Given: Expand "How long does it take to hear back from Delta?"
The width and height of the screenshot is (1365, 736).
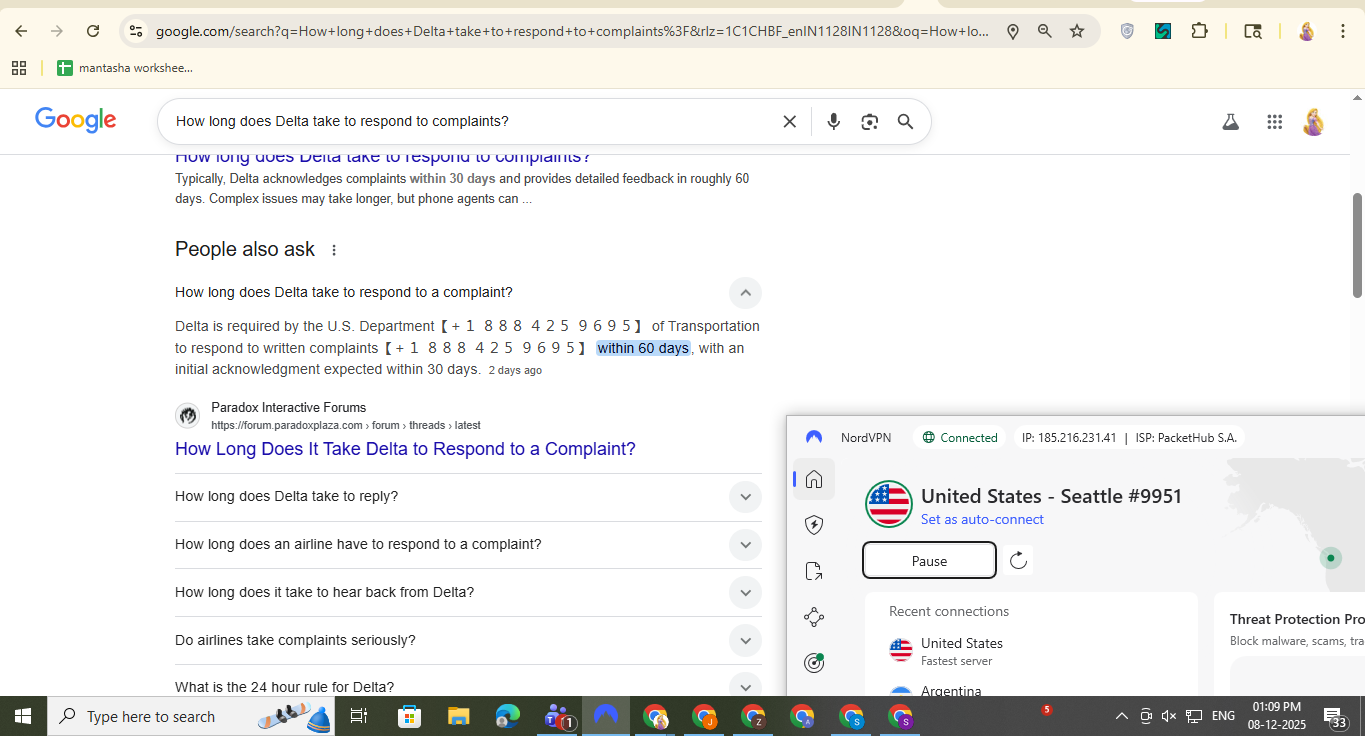Looking at the screenshot, I should [745, 593].
